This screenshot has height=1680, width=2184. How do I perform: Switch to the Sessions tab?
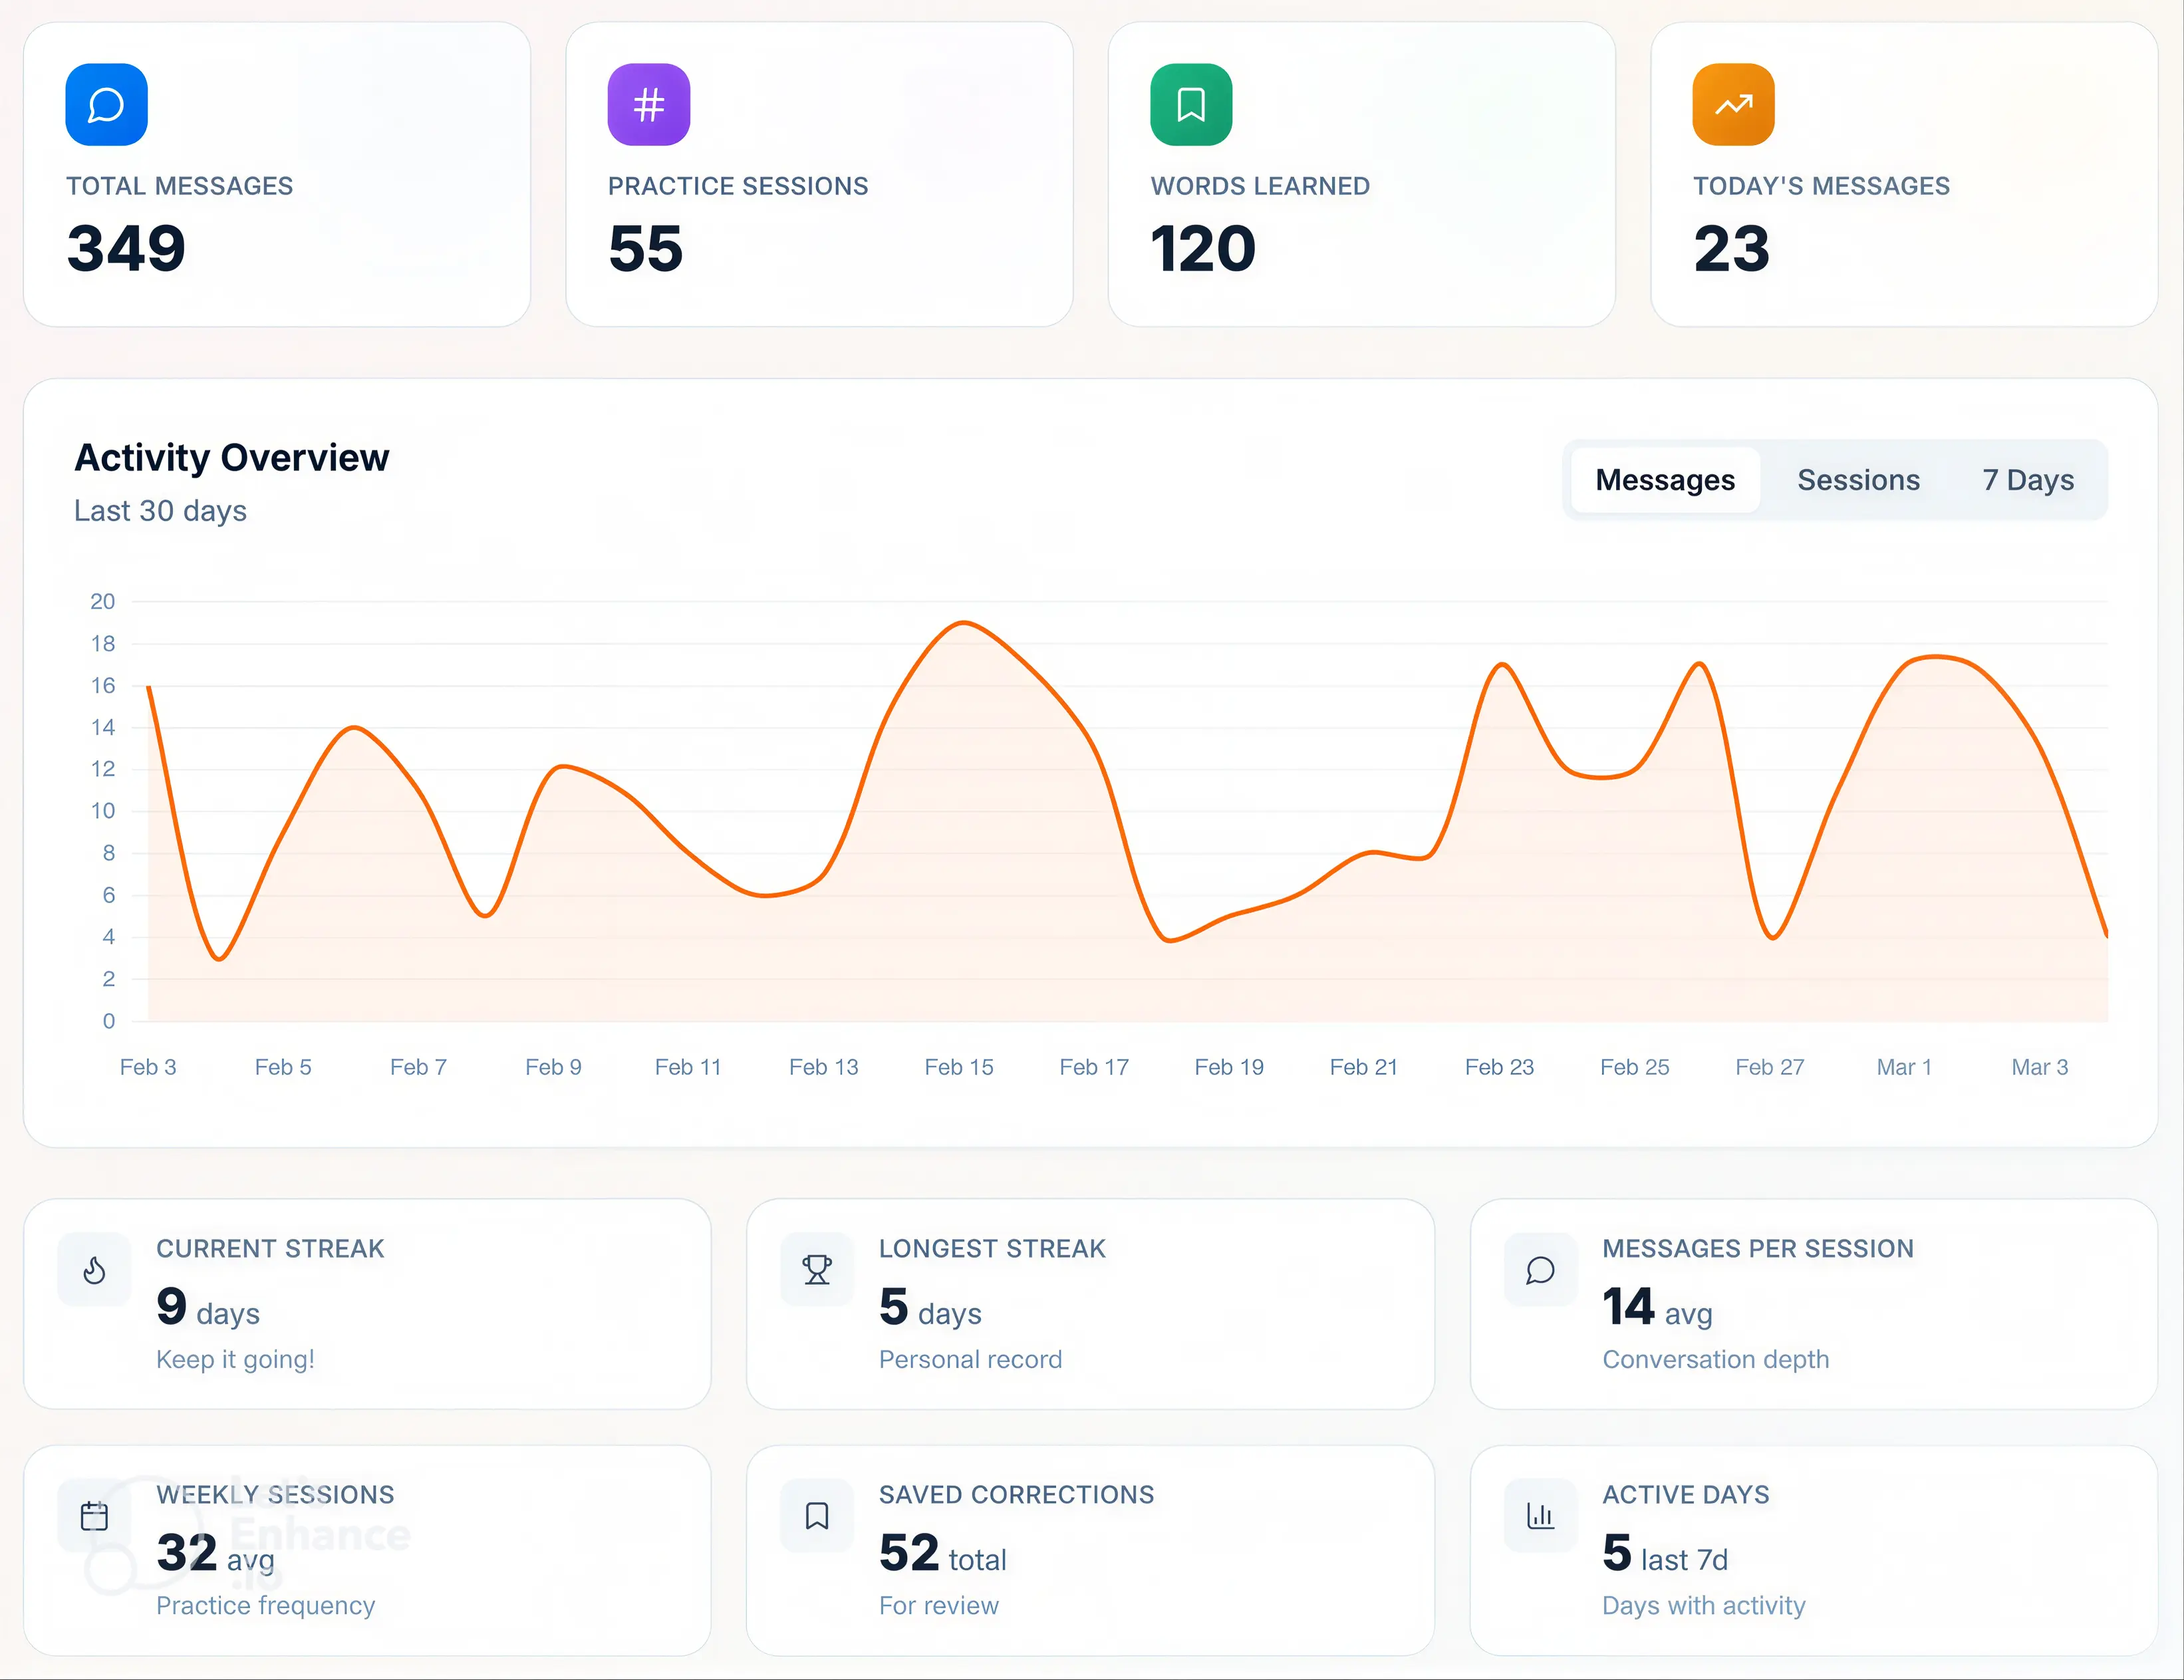pos(1859,479)
